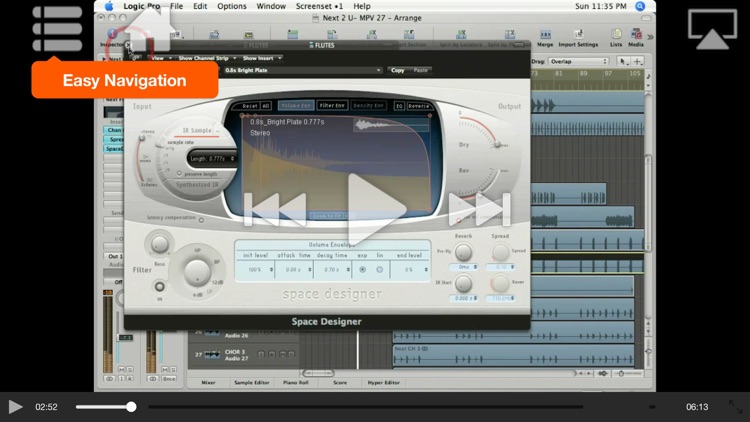Move the video progress scrubber knob

131,407
